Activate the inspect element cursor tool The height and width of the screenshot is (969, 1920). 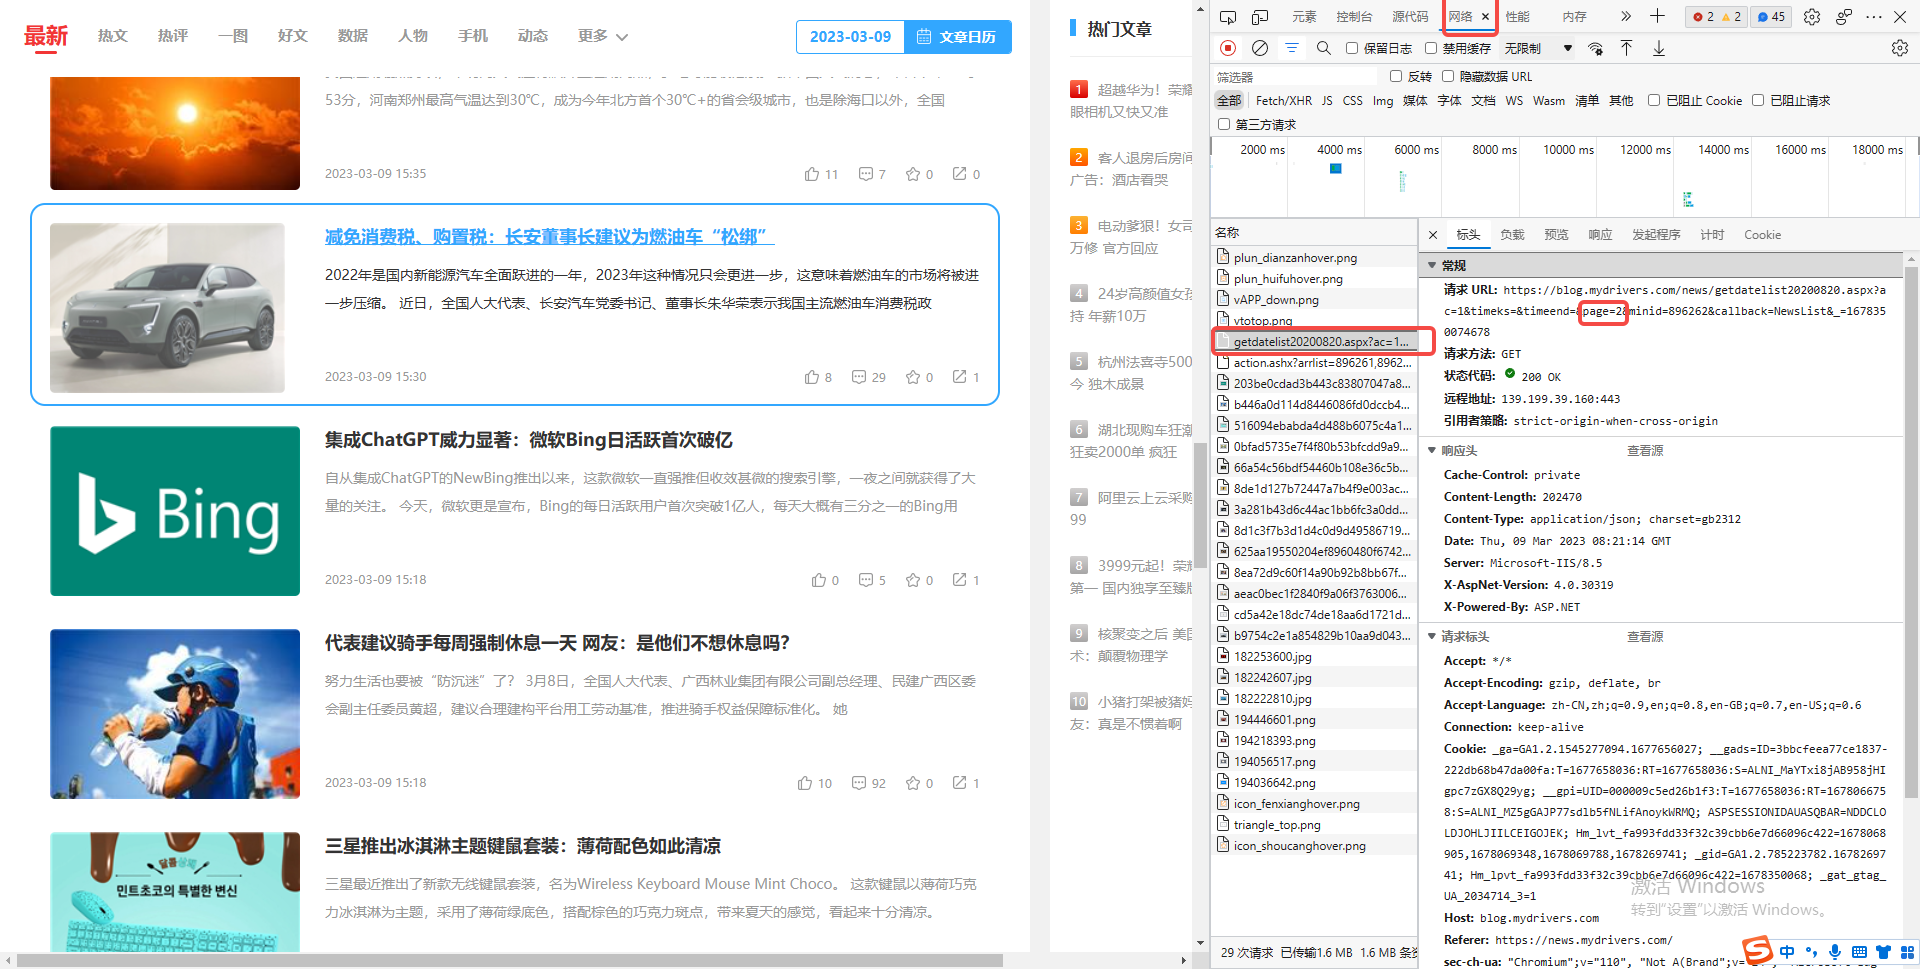click(x=1228, y=16)
